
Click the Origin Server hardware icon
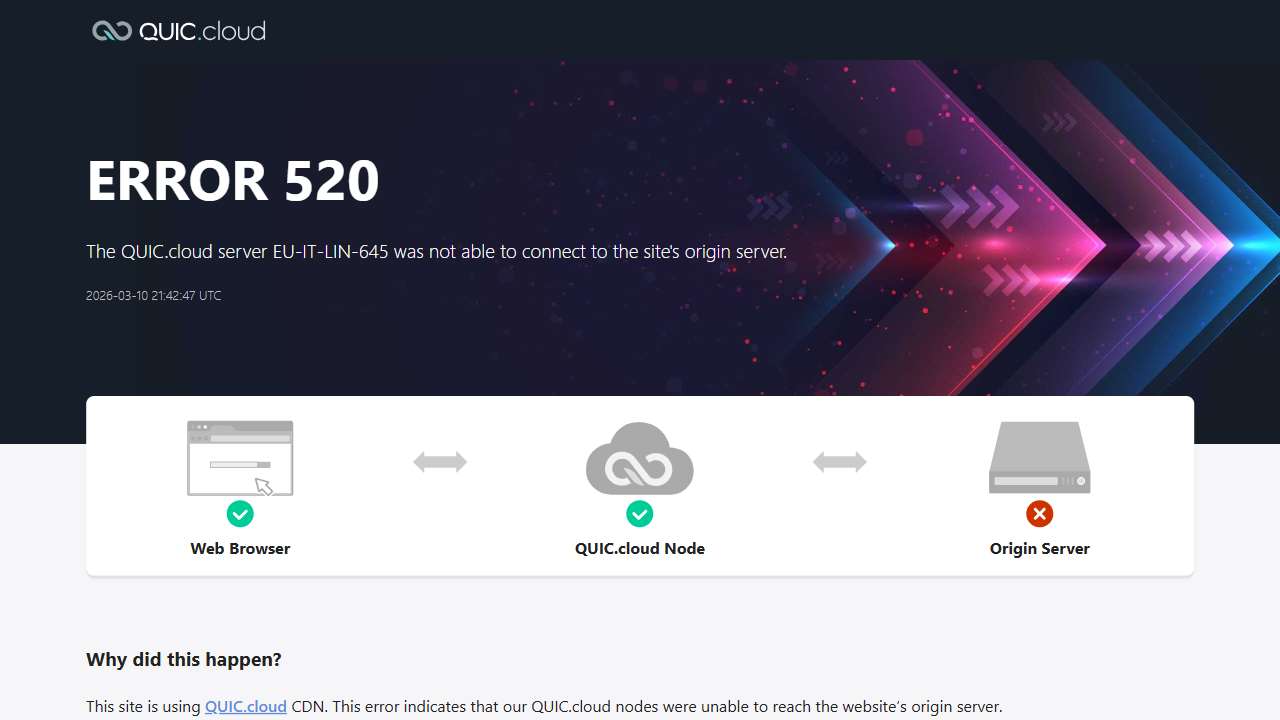pos(1040,458)
